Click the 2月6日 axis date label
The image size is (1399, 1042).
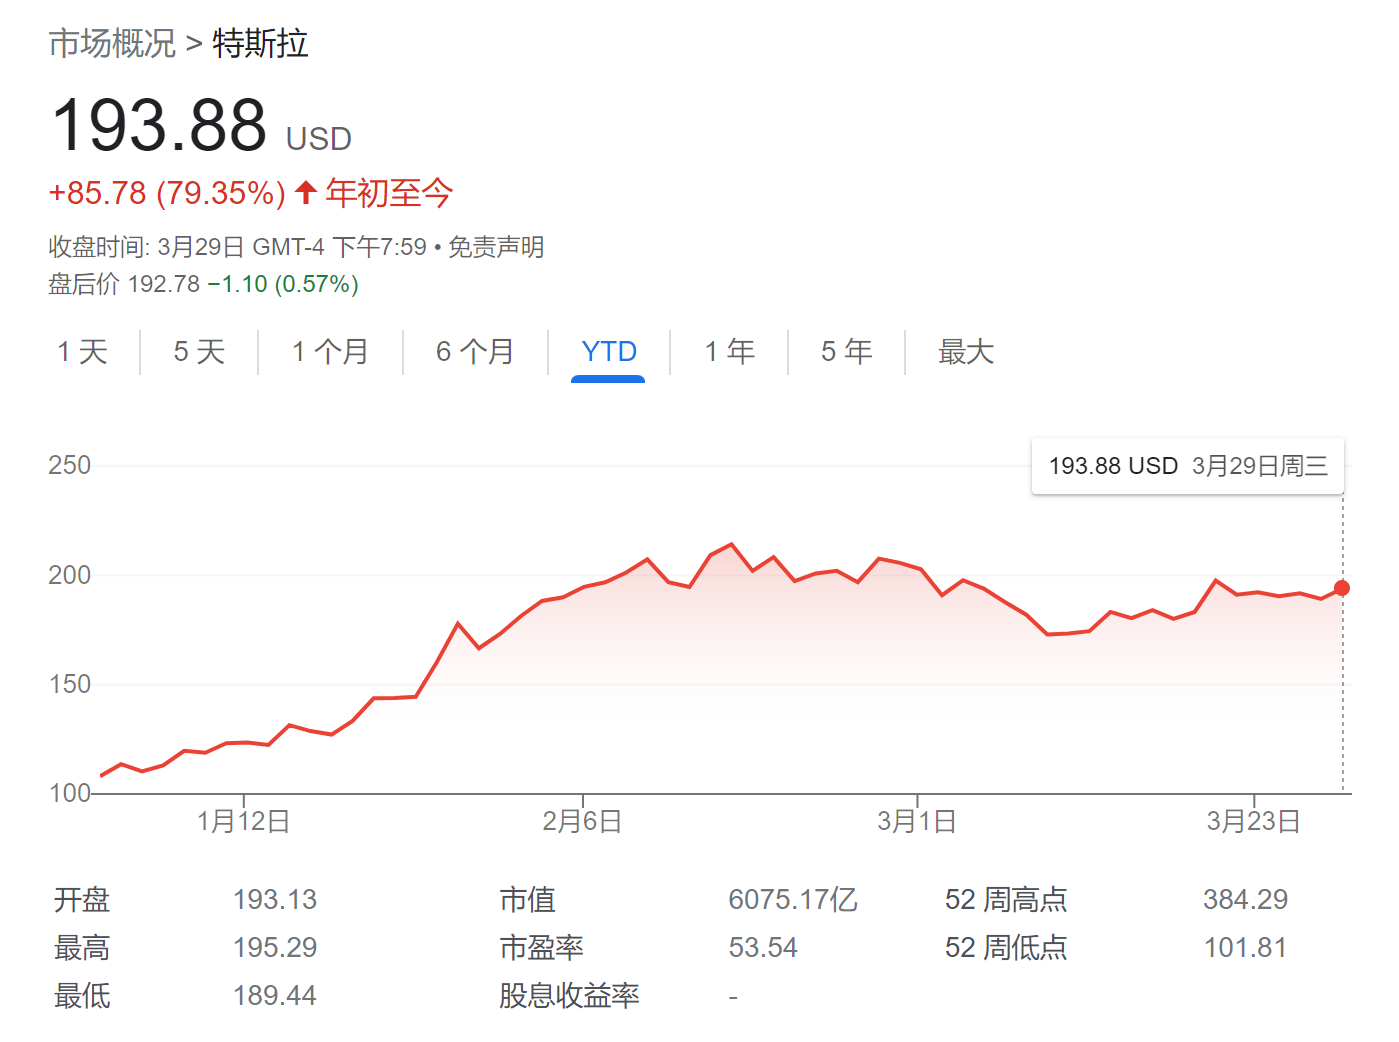582,822
